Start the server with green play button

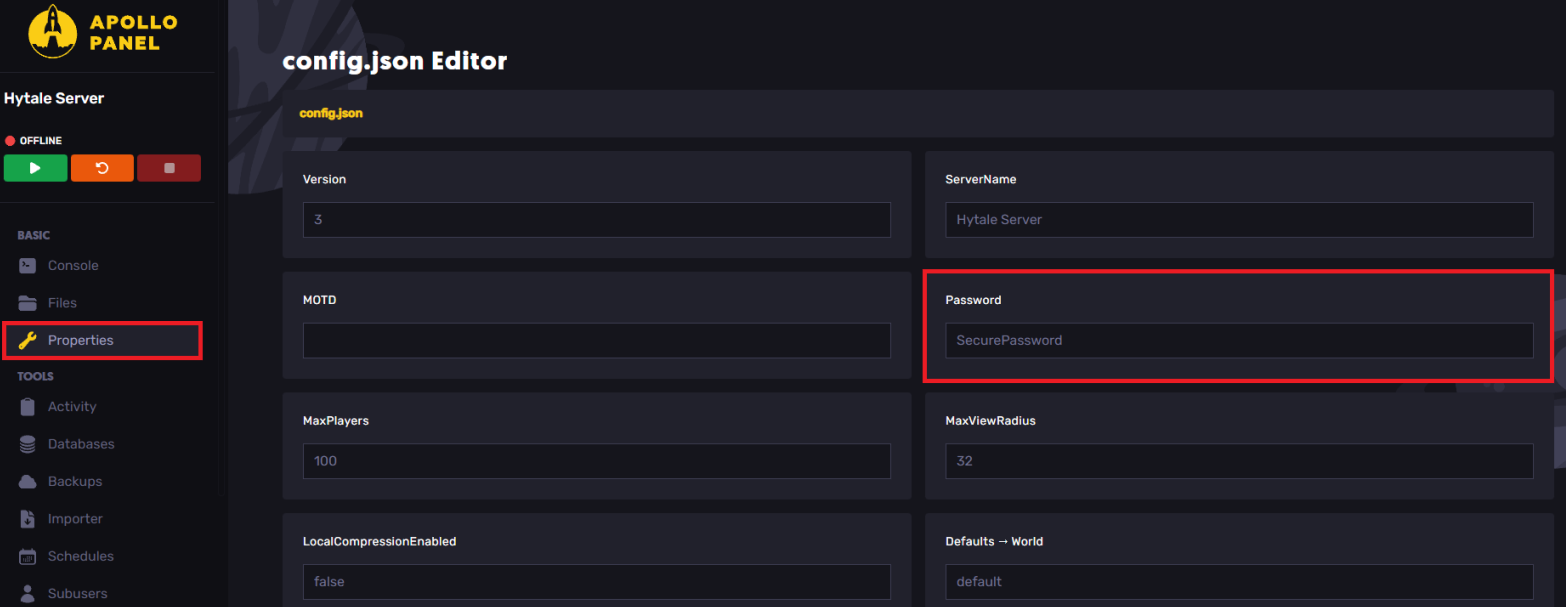tap(35, 168)
